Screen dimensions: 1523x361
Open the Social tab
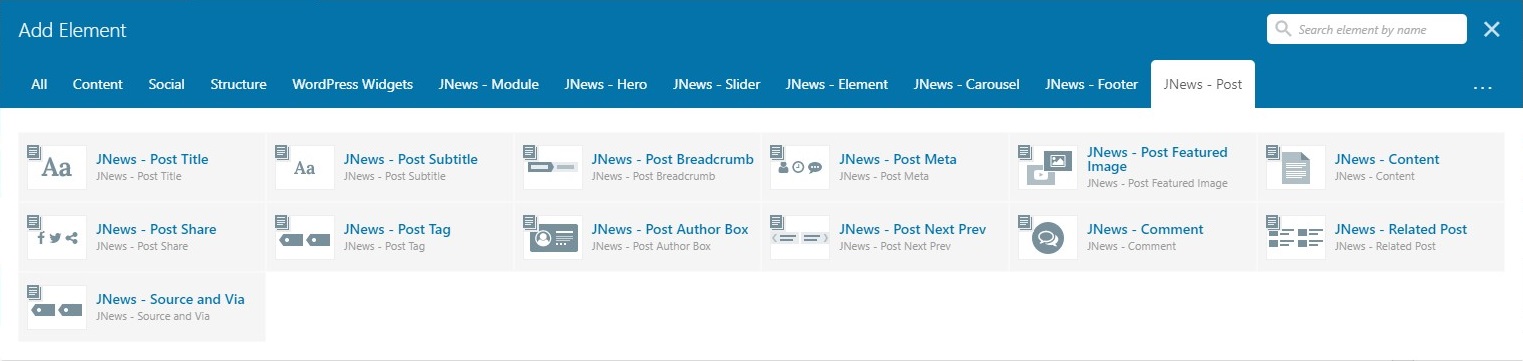coord(167,84)
